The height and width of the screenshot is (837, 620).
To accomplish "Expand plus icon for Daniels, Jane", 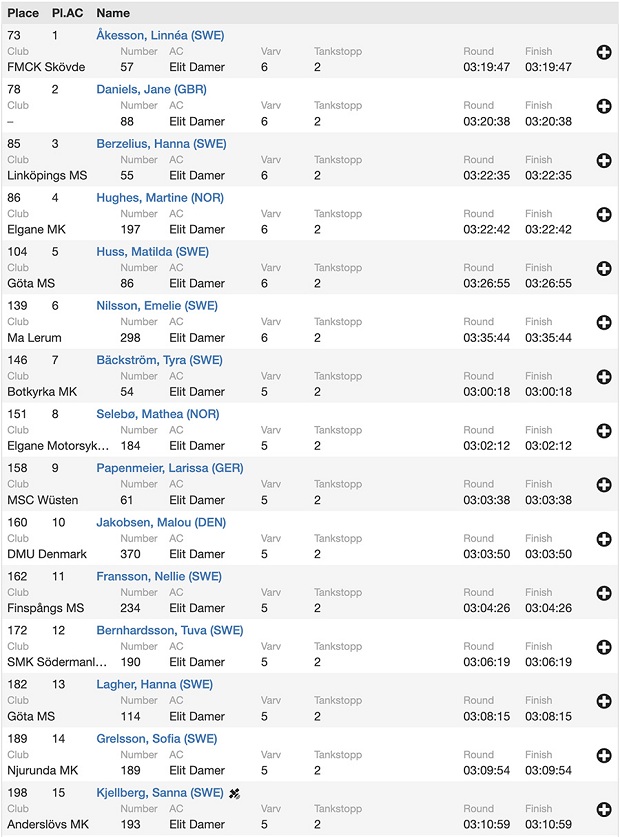I will coord(603,106).
